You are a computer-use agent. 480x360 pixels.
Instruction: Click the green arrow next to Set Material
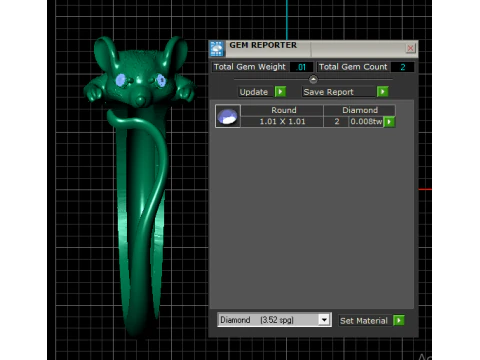(x=399, y=320)
